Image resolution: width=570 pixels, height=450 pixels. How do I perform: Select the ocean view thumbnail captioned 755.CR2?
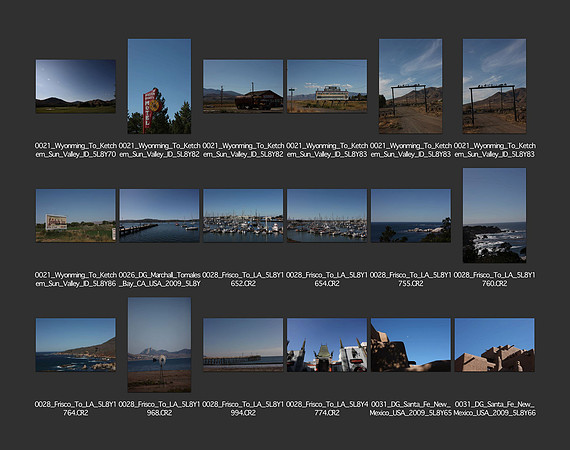pyautogui.click(x=411, y=216)
